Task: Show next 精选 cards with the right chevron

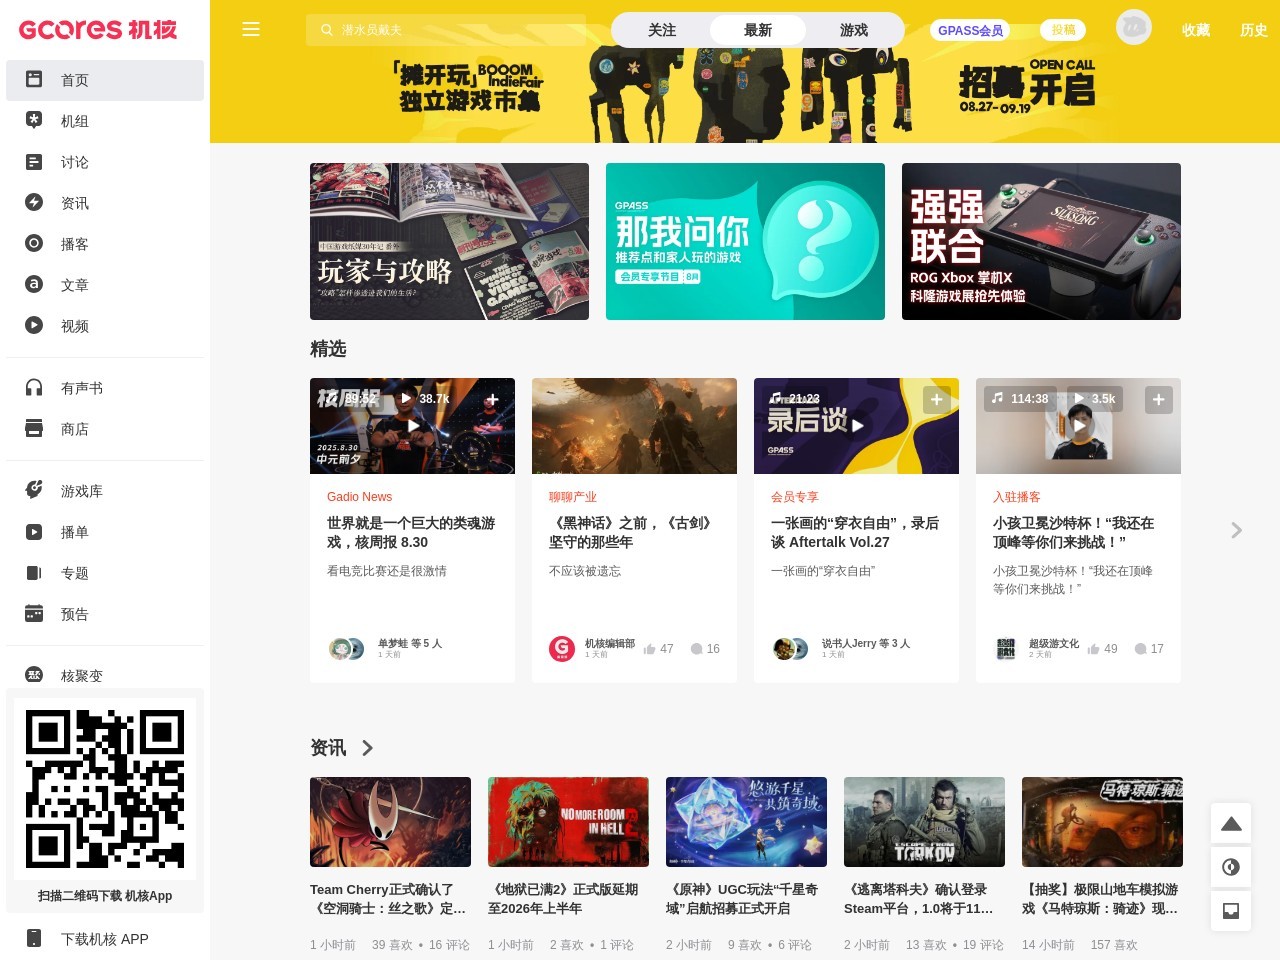Action: [x=1237, y=530]
